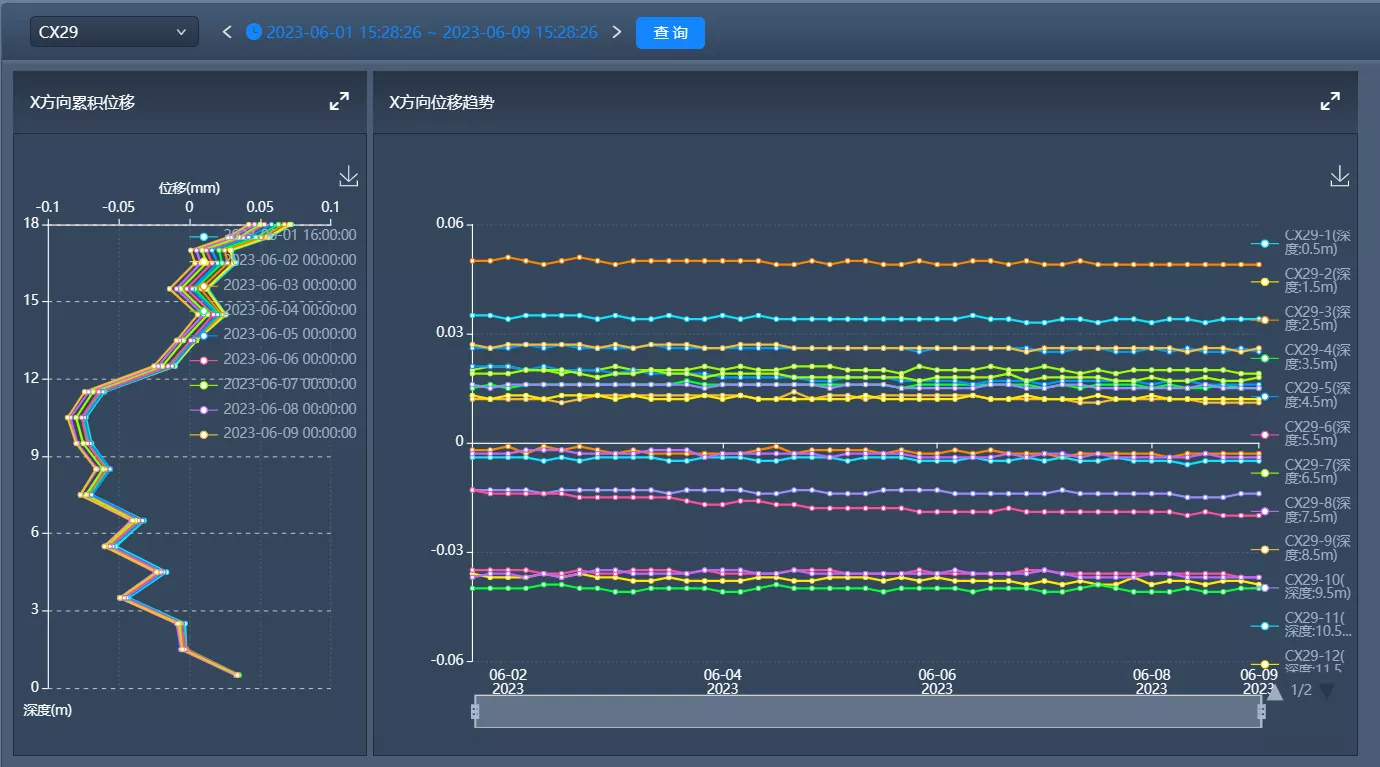The width and height of the screenshot is (1380, 767).
Task: Click the X方向位移趋势 panel title
Action: point(442,102)
